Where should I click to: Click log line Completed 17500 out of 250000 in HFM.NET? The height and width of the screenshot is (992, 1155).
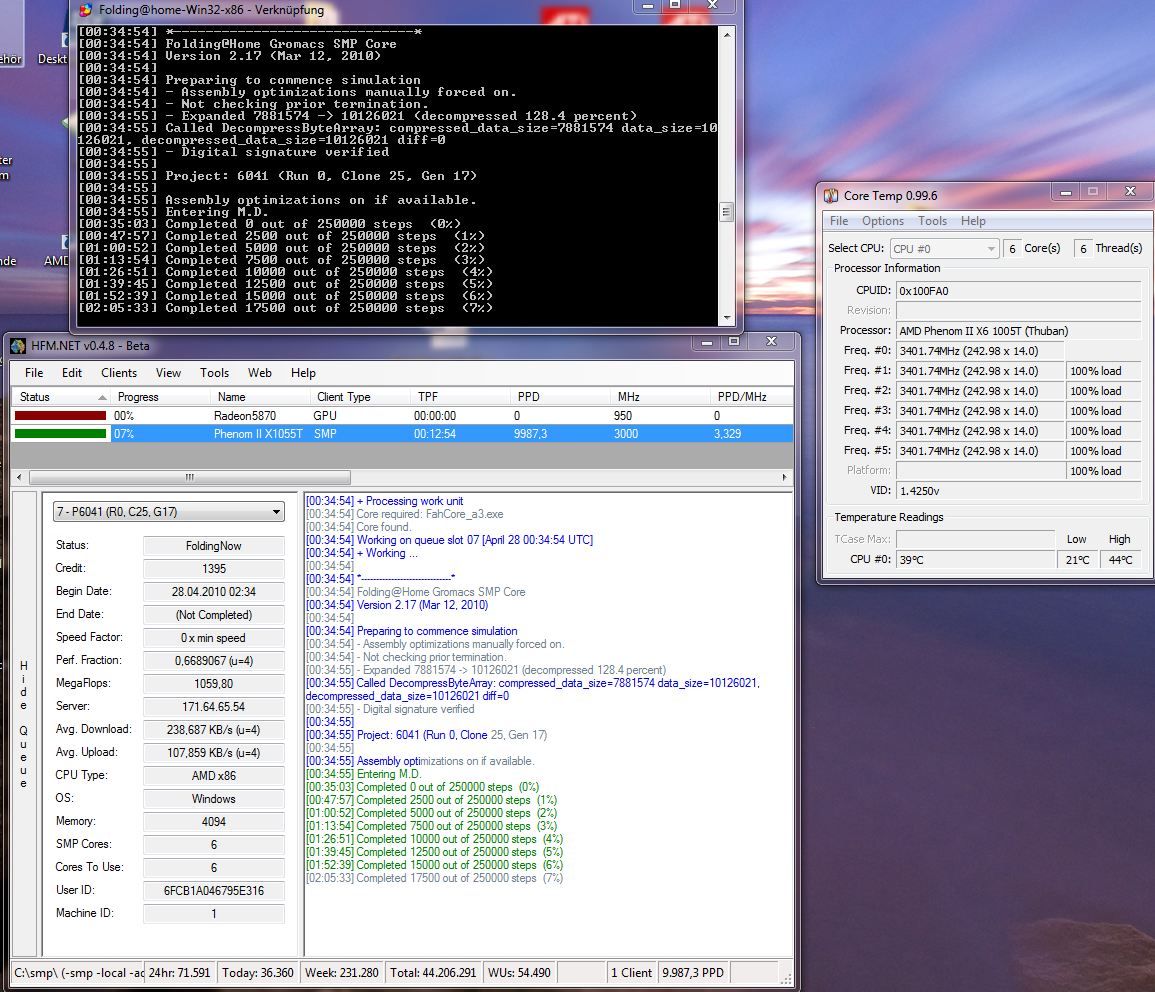click(x=435, y=878)
